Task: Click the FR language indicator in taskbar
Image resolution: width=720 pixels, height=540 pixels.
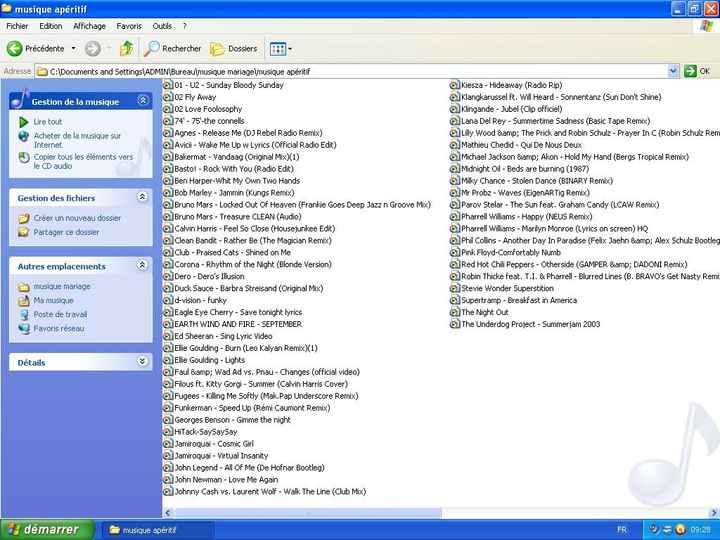Action: point(622,530)
